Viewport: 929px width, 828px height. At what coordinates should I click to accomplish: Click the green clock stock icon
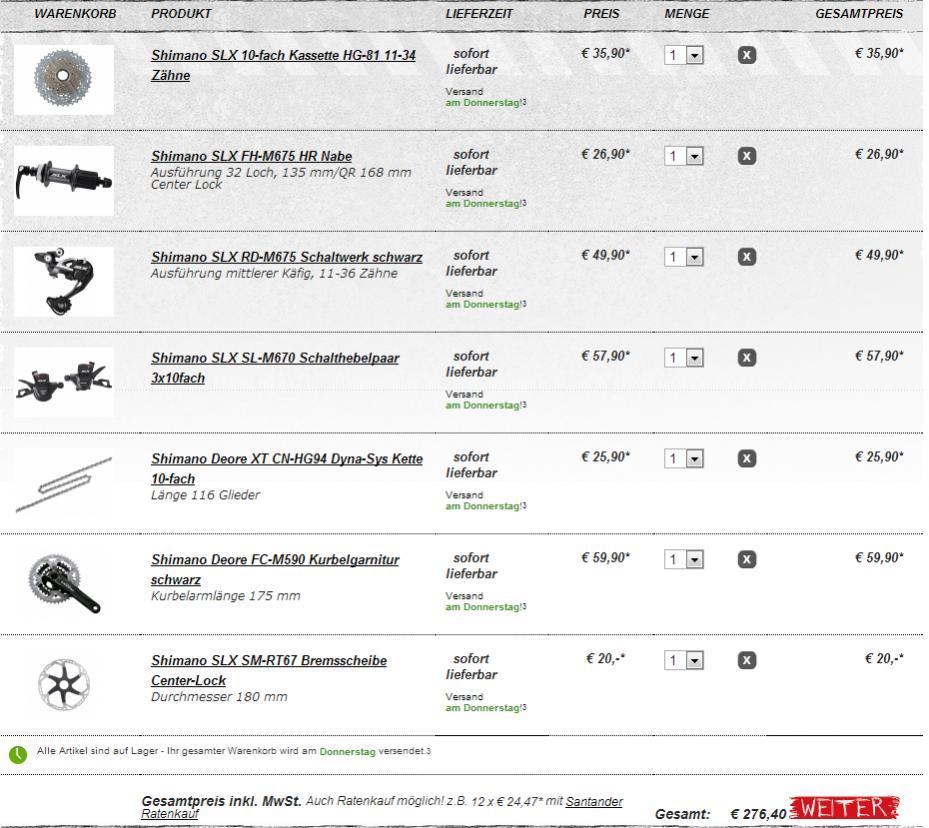tap(18, 754)
